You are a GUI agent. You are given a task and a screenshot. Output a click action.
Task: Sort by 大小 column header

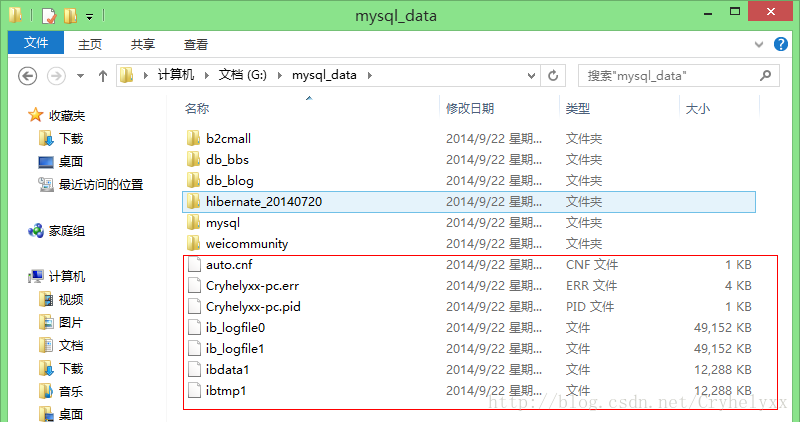[697, 108]
